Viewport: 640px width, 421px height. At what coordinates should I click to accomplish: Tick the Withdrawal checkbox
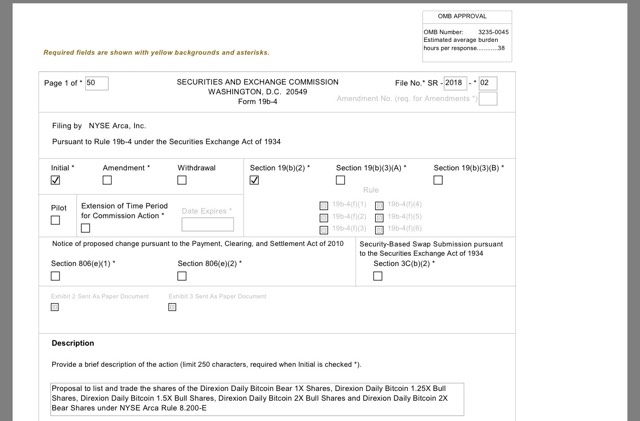coord(182,180)
